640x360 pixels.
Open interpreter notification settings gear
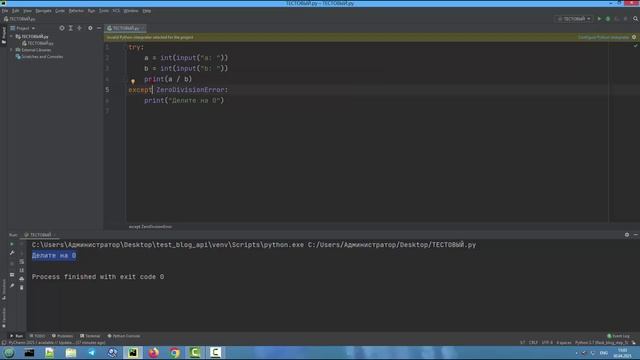(x=634, y=37)
